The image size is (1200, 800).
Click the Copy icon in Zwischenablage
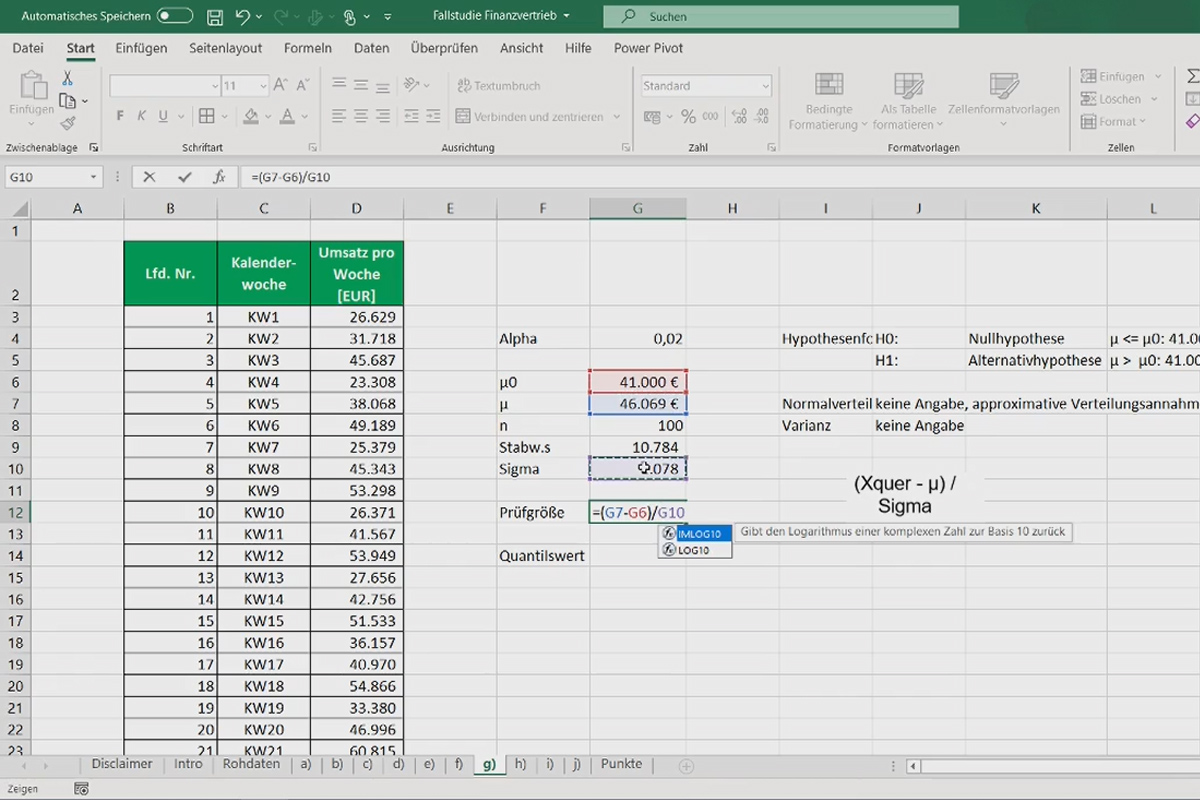coord(68,101)
